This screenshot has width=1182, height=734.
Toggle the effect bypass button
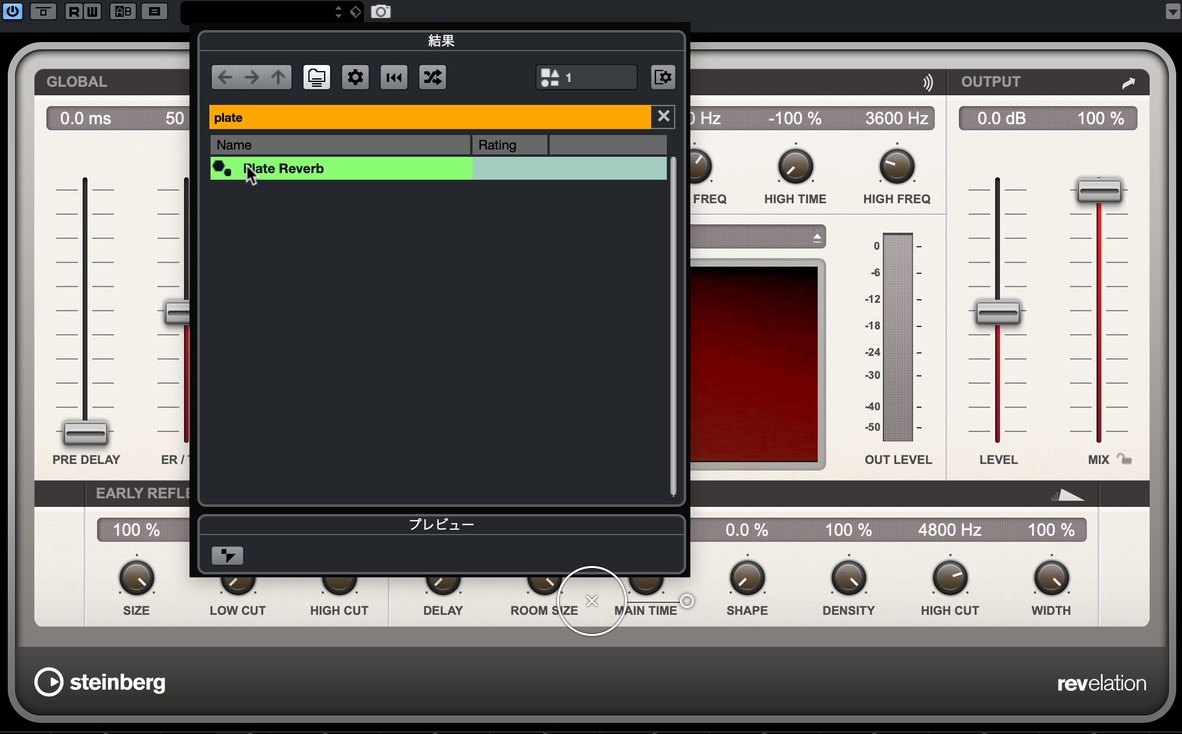43,11
